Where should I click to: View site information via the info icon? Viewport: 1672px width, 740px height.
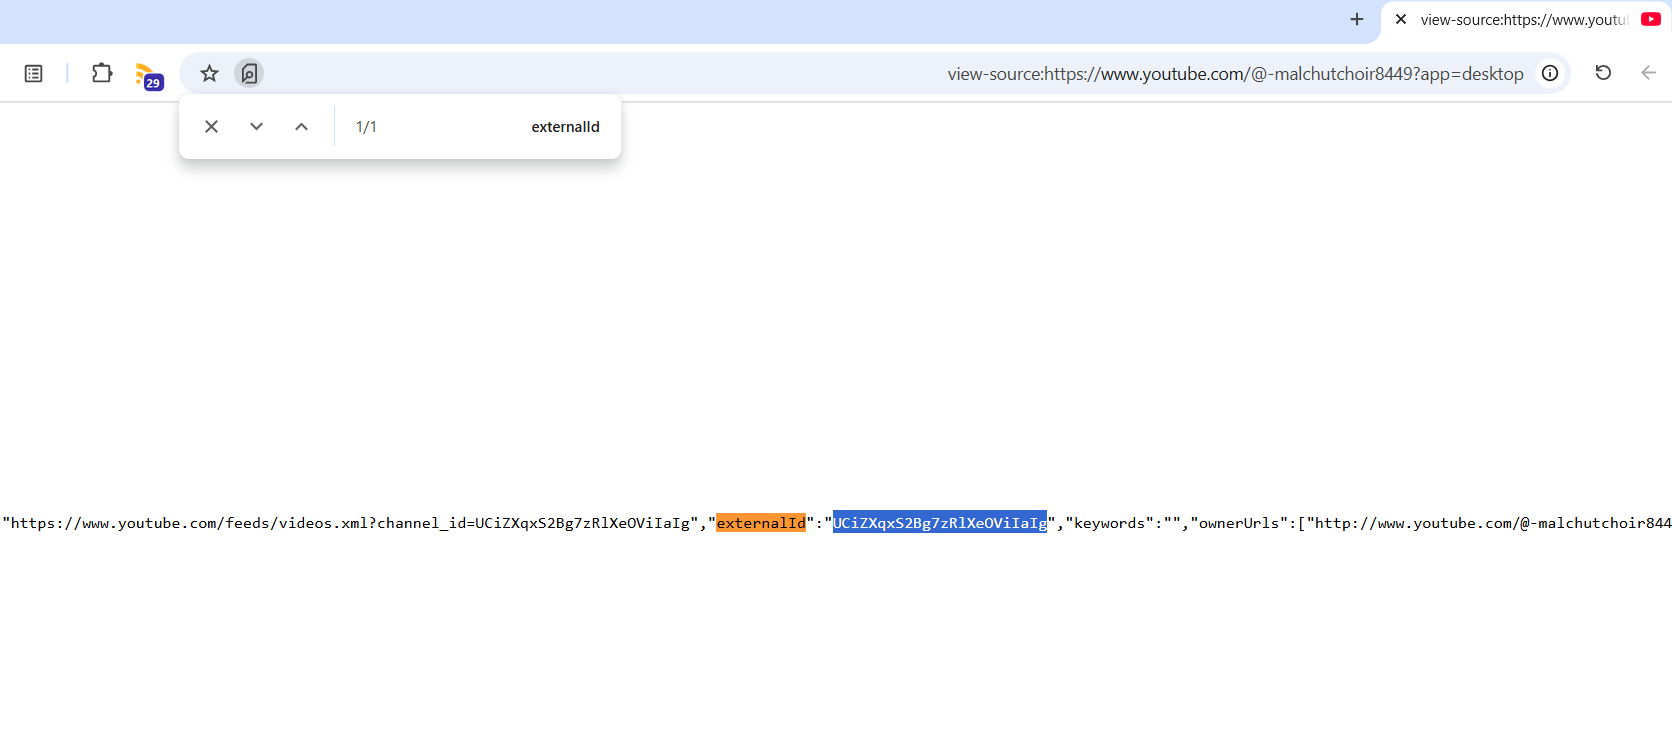click(x=1550, y=73)
